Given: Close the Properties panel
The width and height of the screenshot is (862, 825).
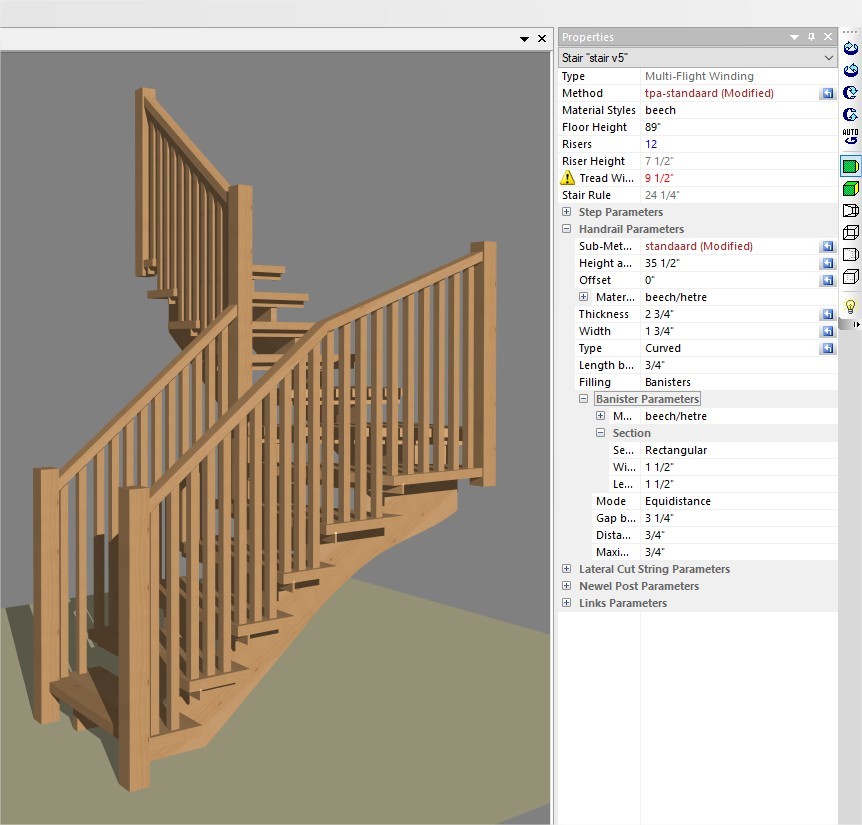Looking at the screenshot, I should pyautogui.click(x=828, y=37).
